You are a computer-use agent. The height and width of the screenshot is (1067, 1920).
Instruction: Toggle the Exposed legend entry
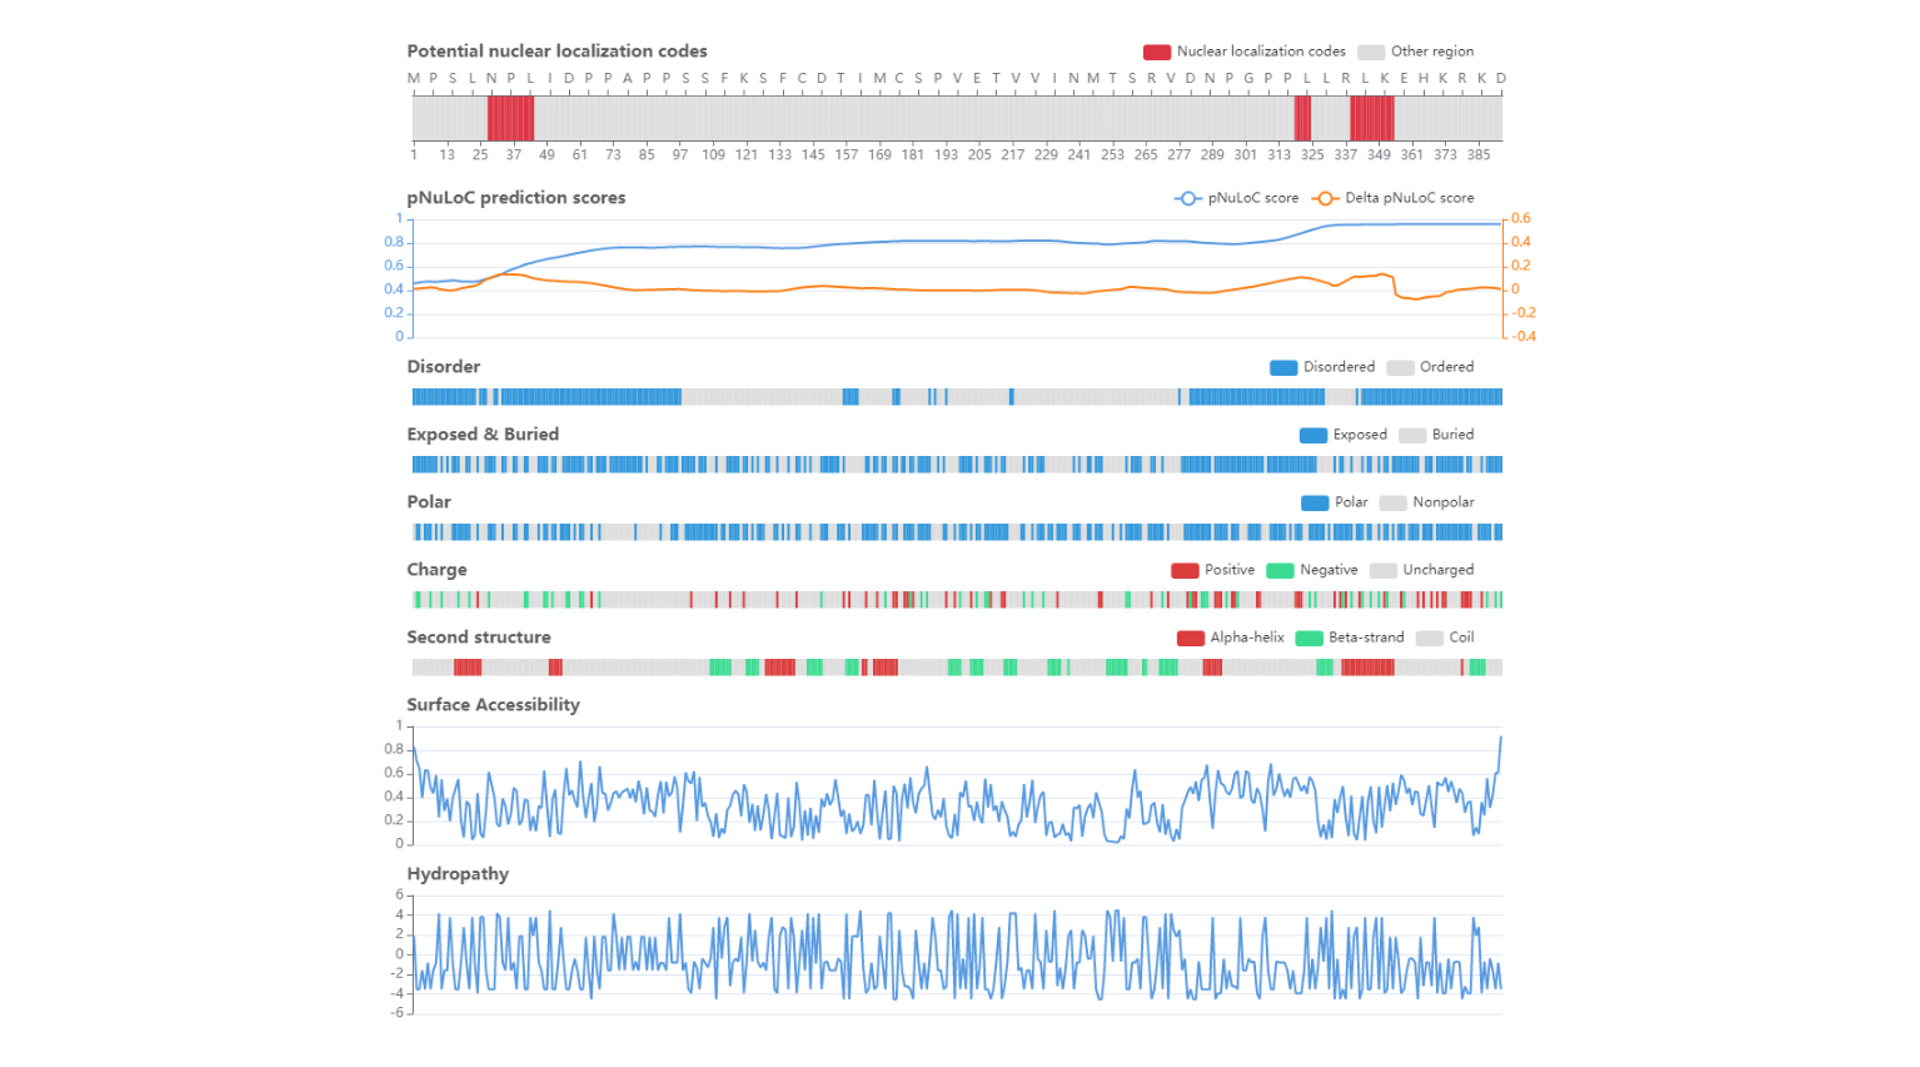tap(1343, 435)
